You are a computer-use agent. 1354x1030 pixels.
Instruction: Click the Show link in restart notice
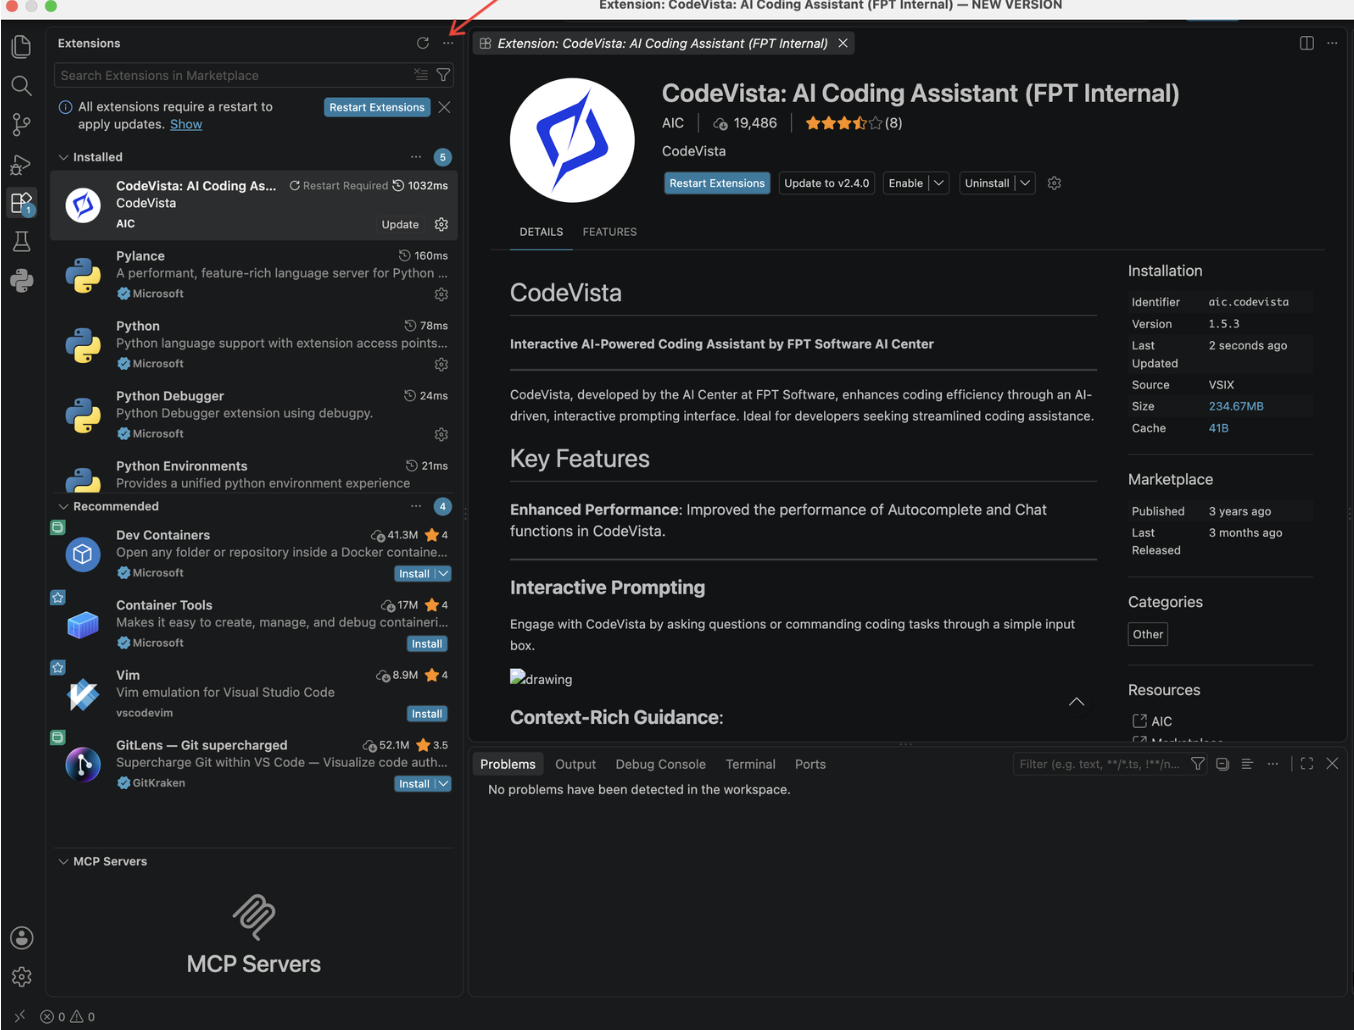186,124
